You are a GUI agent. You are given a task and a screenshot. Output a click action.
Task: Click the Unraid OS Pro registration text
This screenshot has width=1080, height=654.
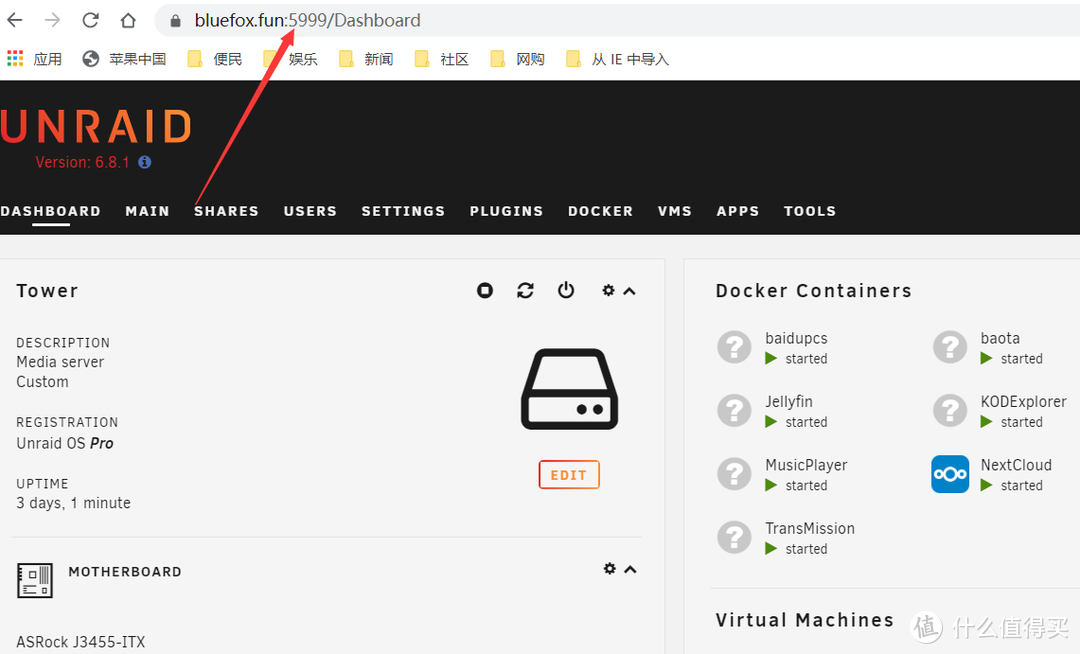coord(65,443)
